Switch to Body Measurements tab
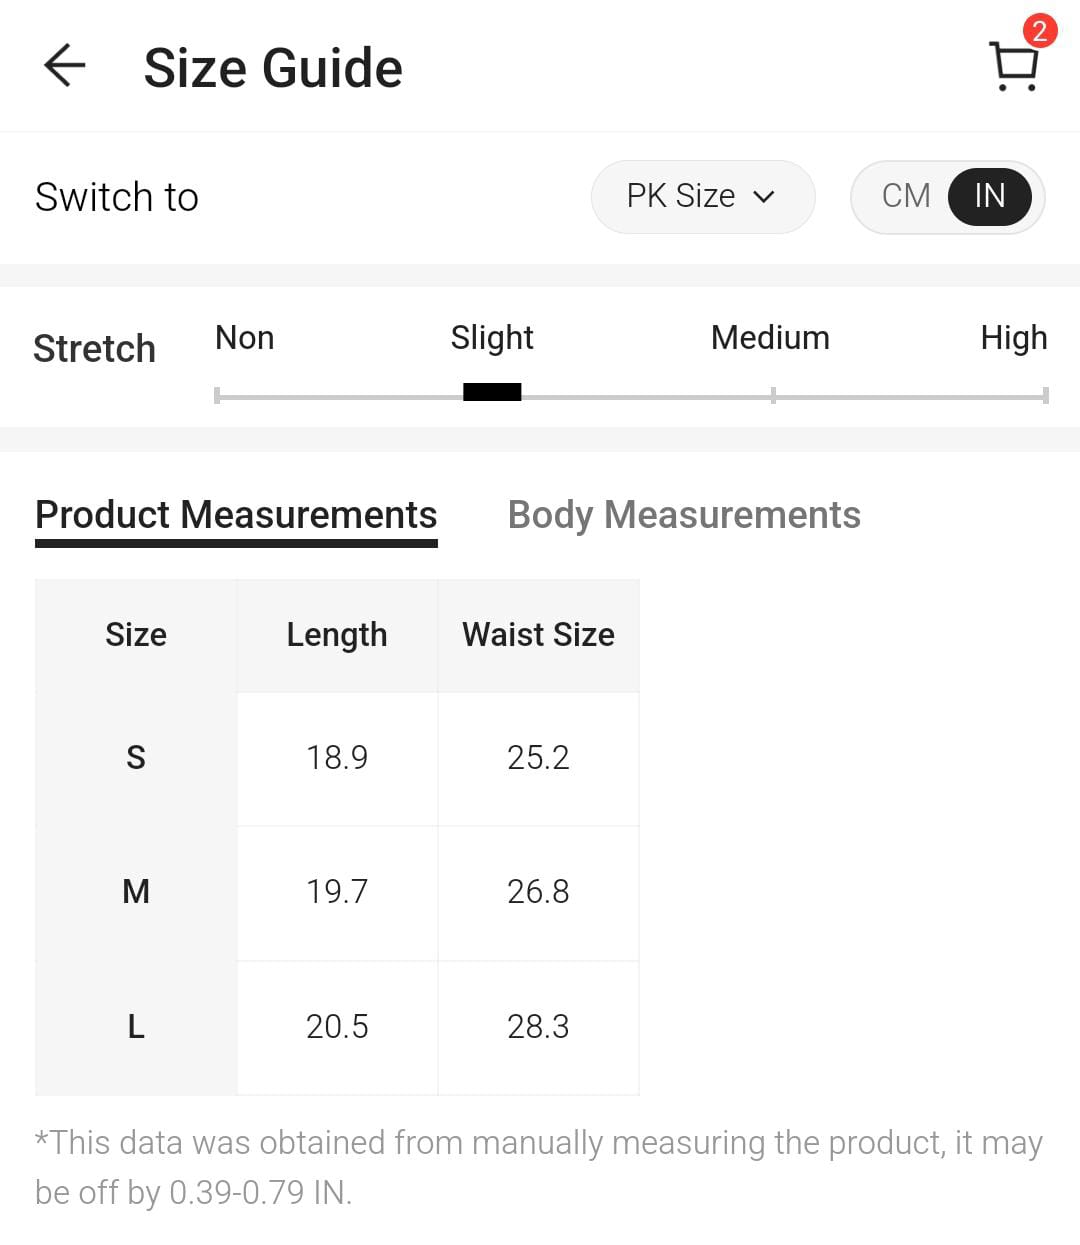Viewport: 1080px width, 1245px height. tap(684, 515)
